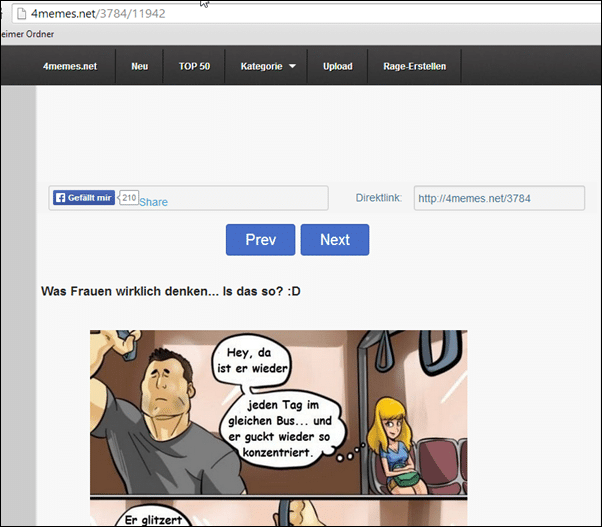Go to the Neu section

pos(139,66)
